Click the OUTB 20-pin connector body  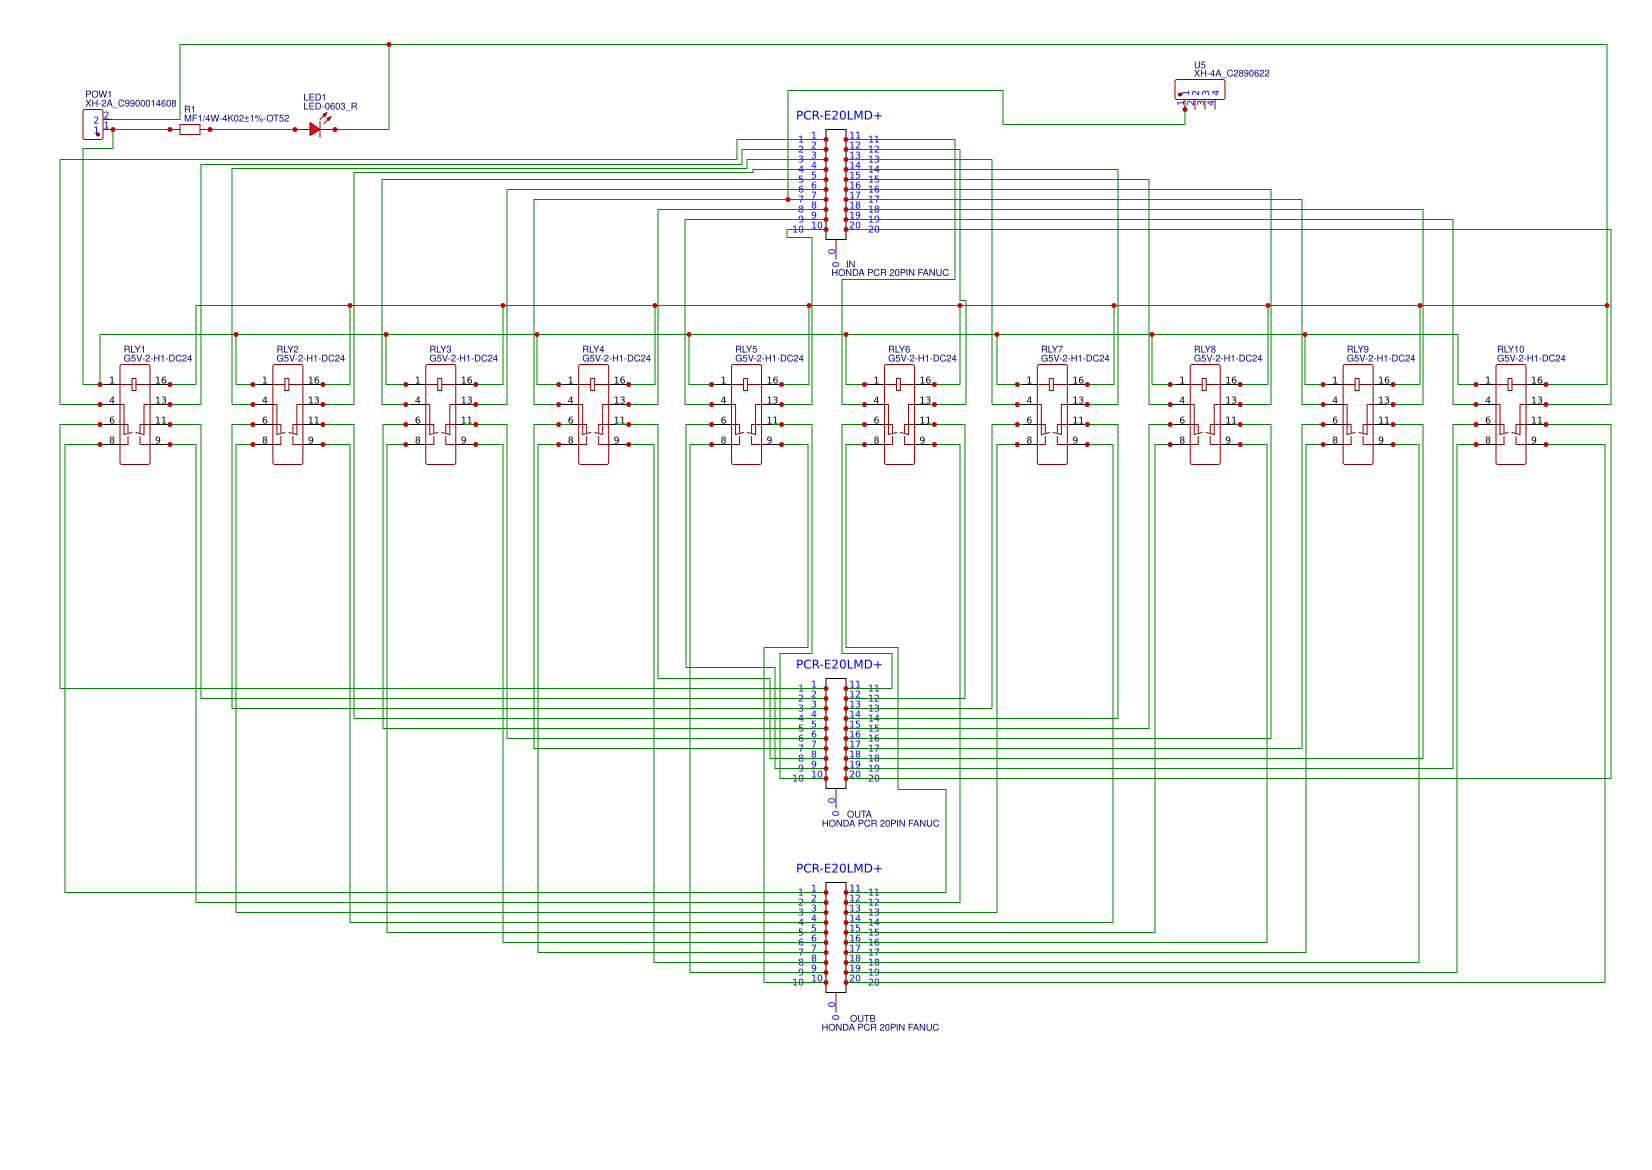(836, 937)
